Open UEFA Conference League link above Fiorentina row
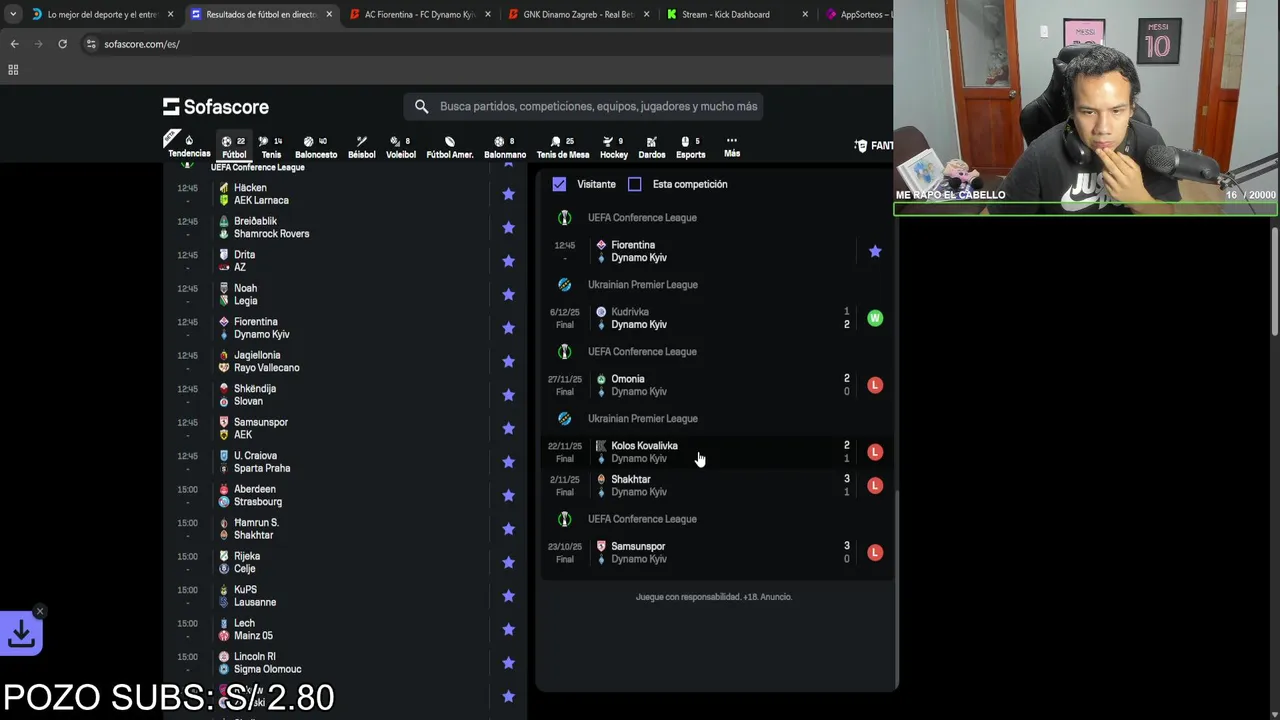This screenshot has height=720, width=1280. click(x=642, y=217)
